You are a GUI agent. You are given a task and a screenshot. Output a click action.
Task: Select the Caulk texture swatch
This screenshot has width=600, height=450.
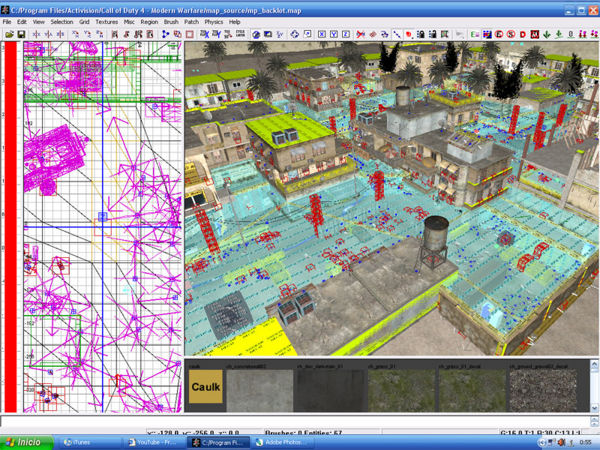(205, 386)
